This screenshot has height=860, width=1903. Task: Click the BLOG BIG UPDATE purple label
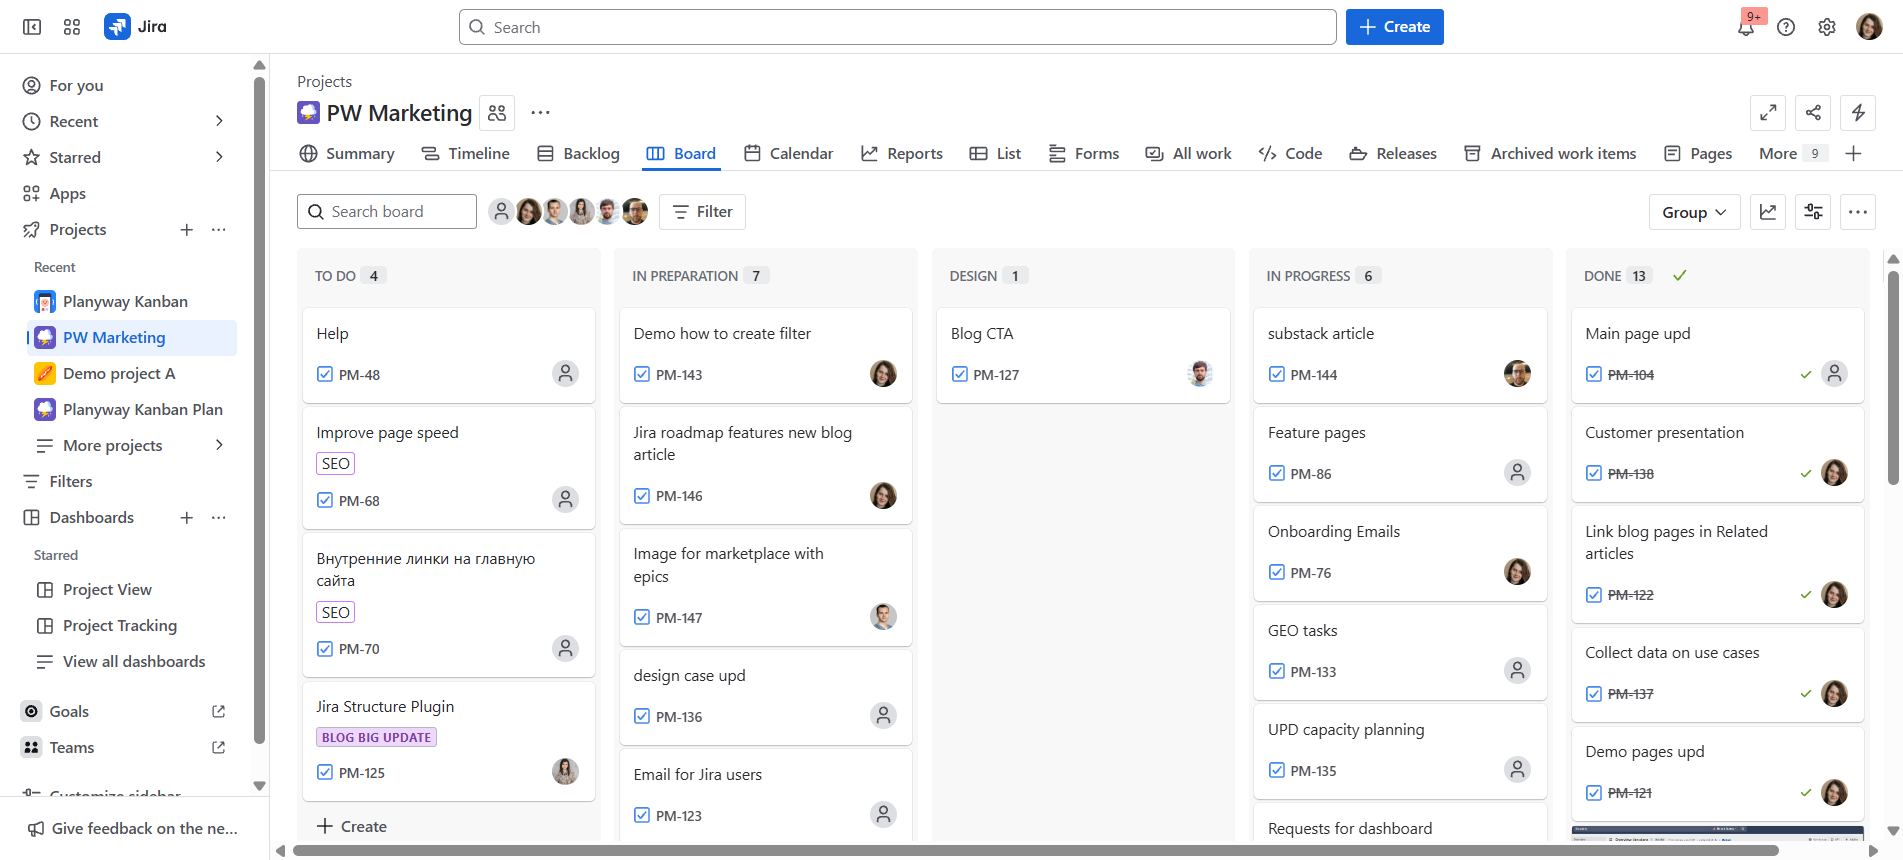coord(376,737)
